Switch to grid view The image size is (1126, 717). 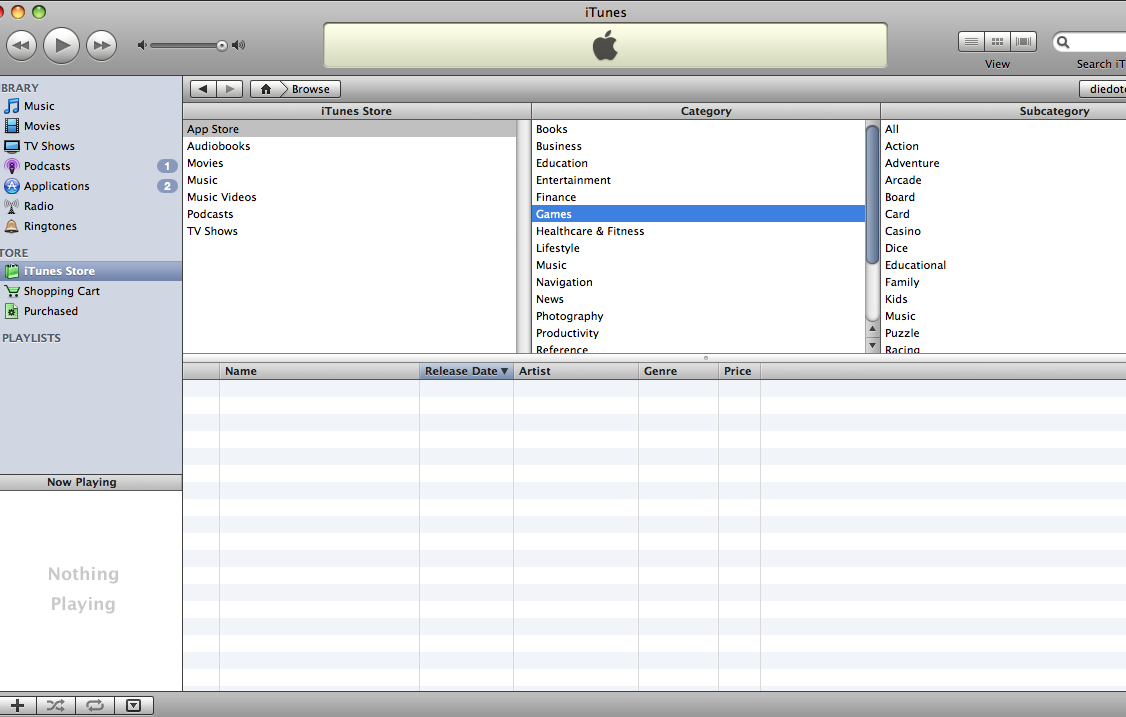(x=997, y=42)
